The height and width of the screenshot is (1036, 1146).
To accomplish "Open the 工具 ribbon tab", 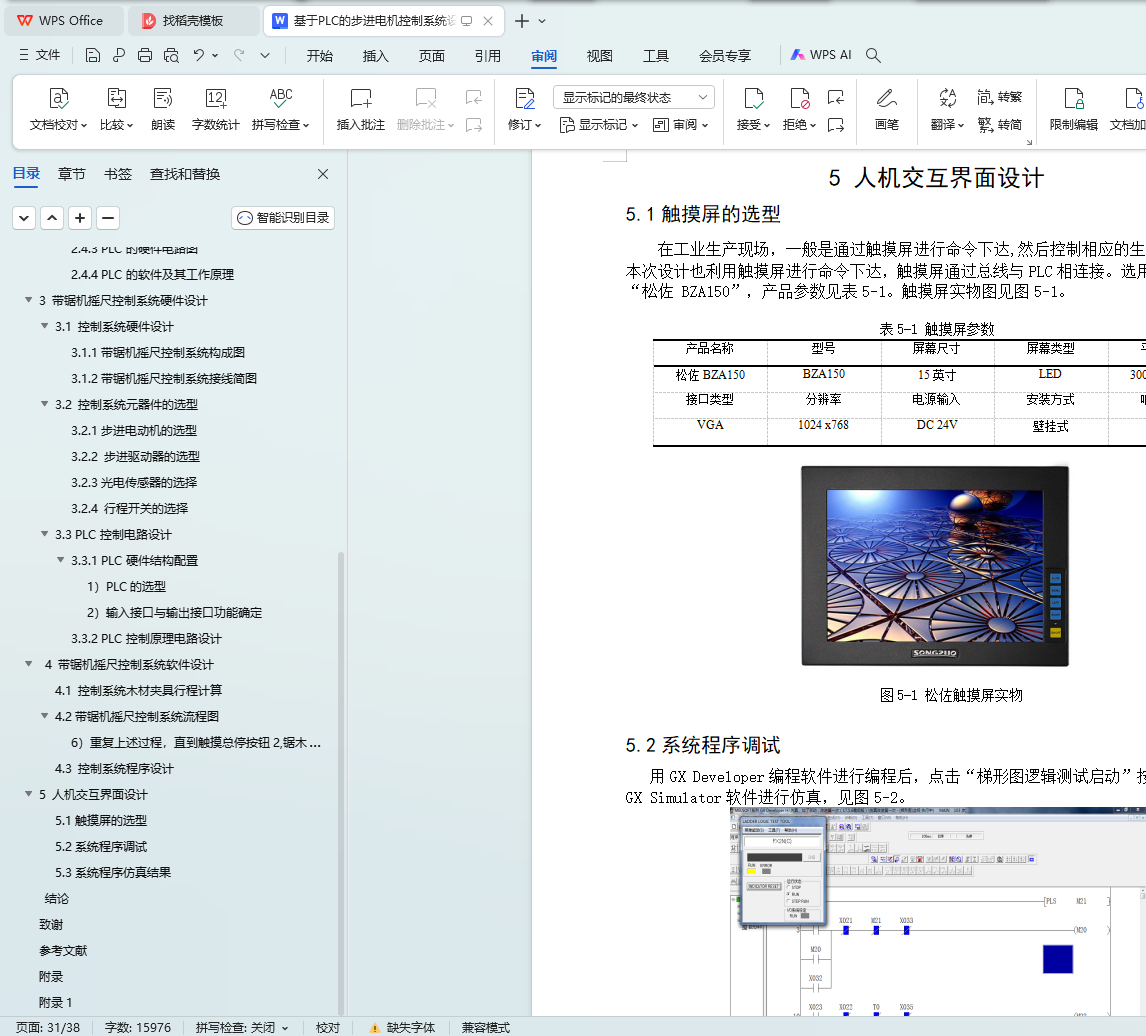I will pyautogui.click(x=656, y=56).
